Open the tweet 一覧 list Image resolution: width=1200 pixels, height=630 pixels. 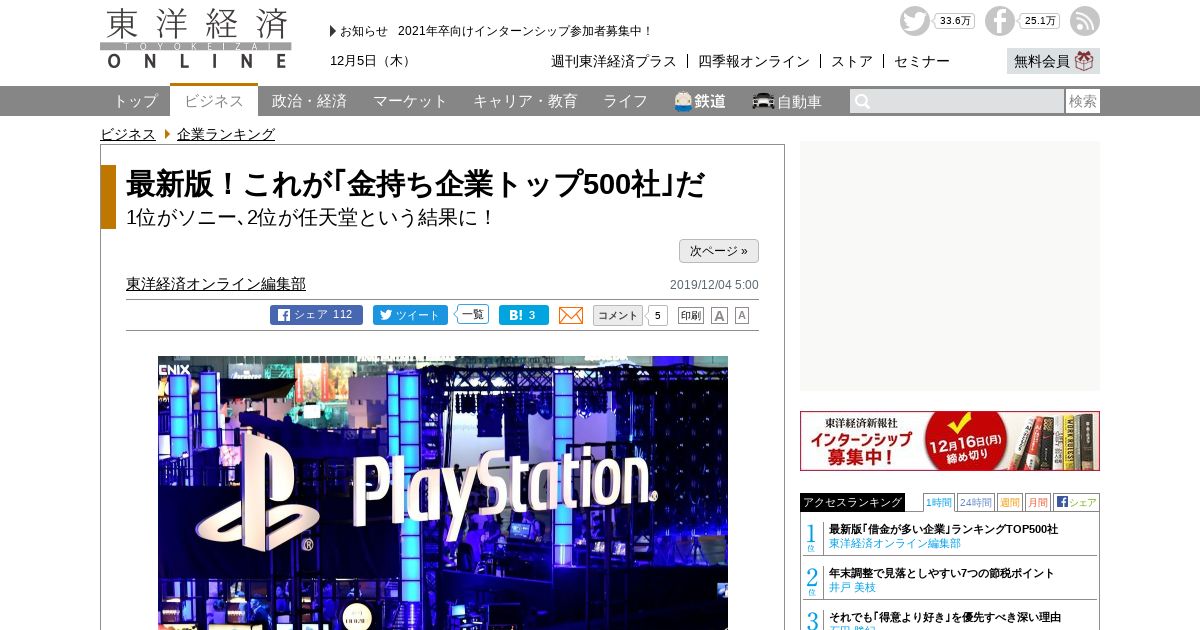473,314
